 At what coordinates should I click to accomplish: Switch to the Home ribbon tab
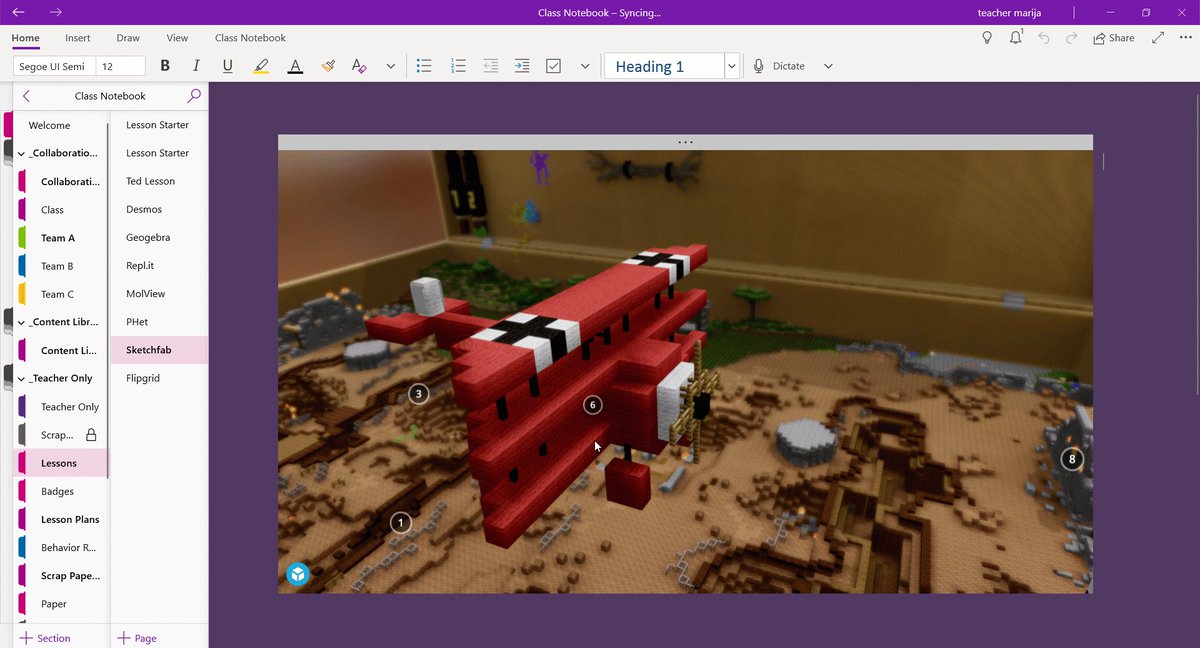(26, 38)
